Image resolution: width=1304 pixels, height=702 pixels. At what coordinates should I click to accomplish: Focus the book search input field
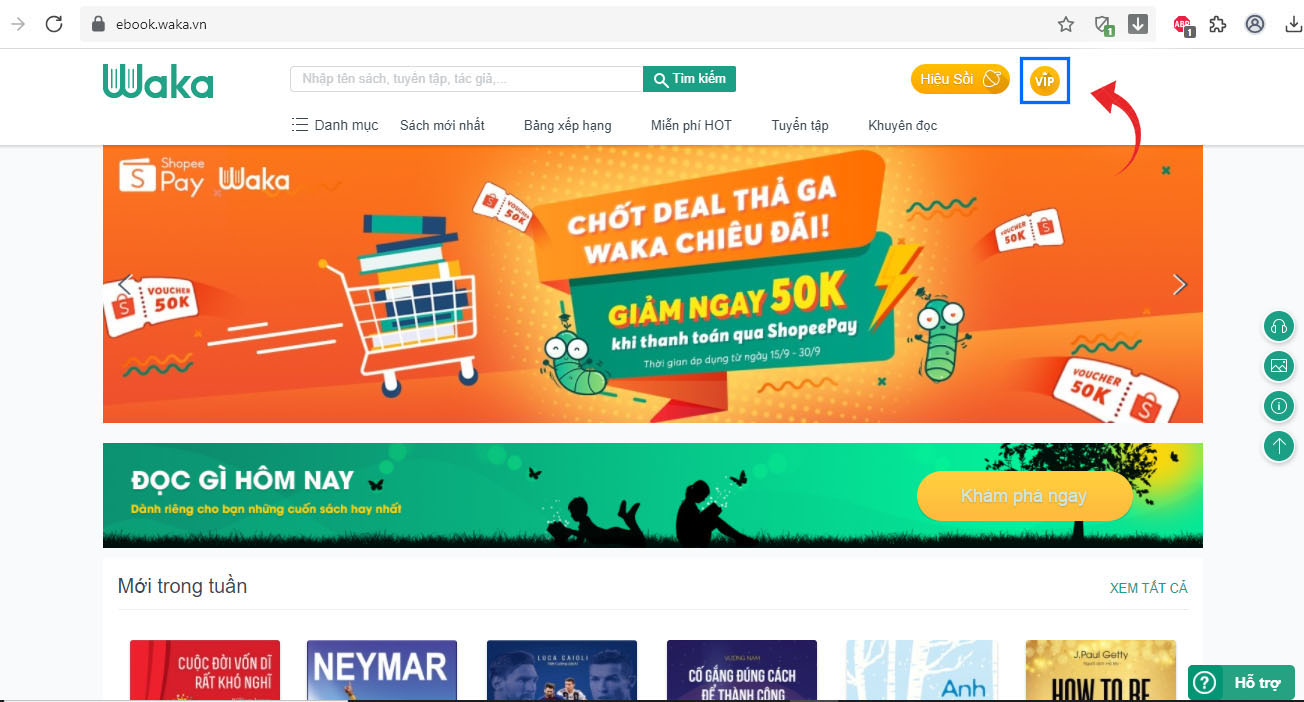[x=466, y=79]
